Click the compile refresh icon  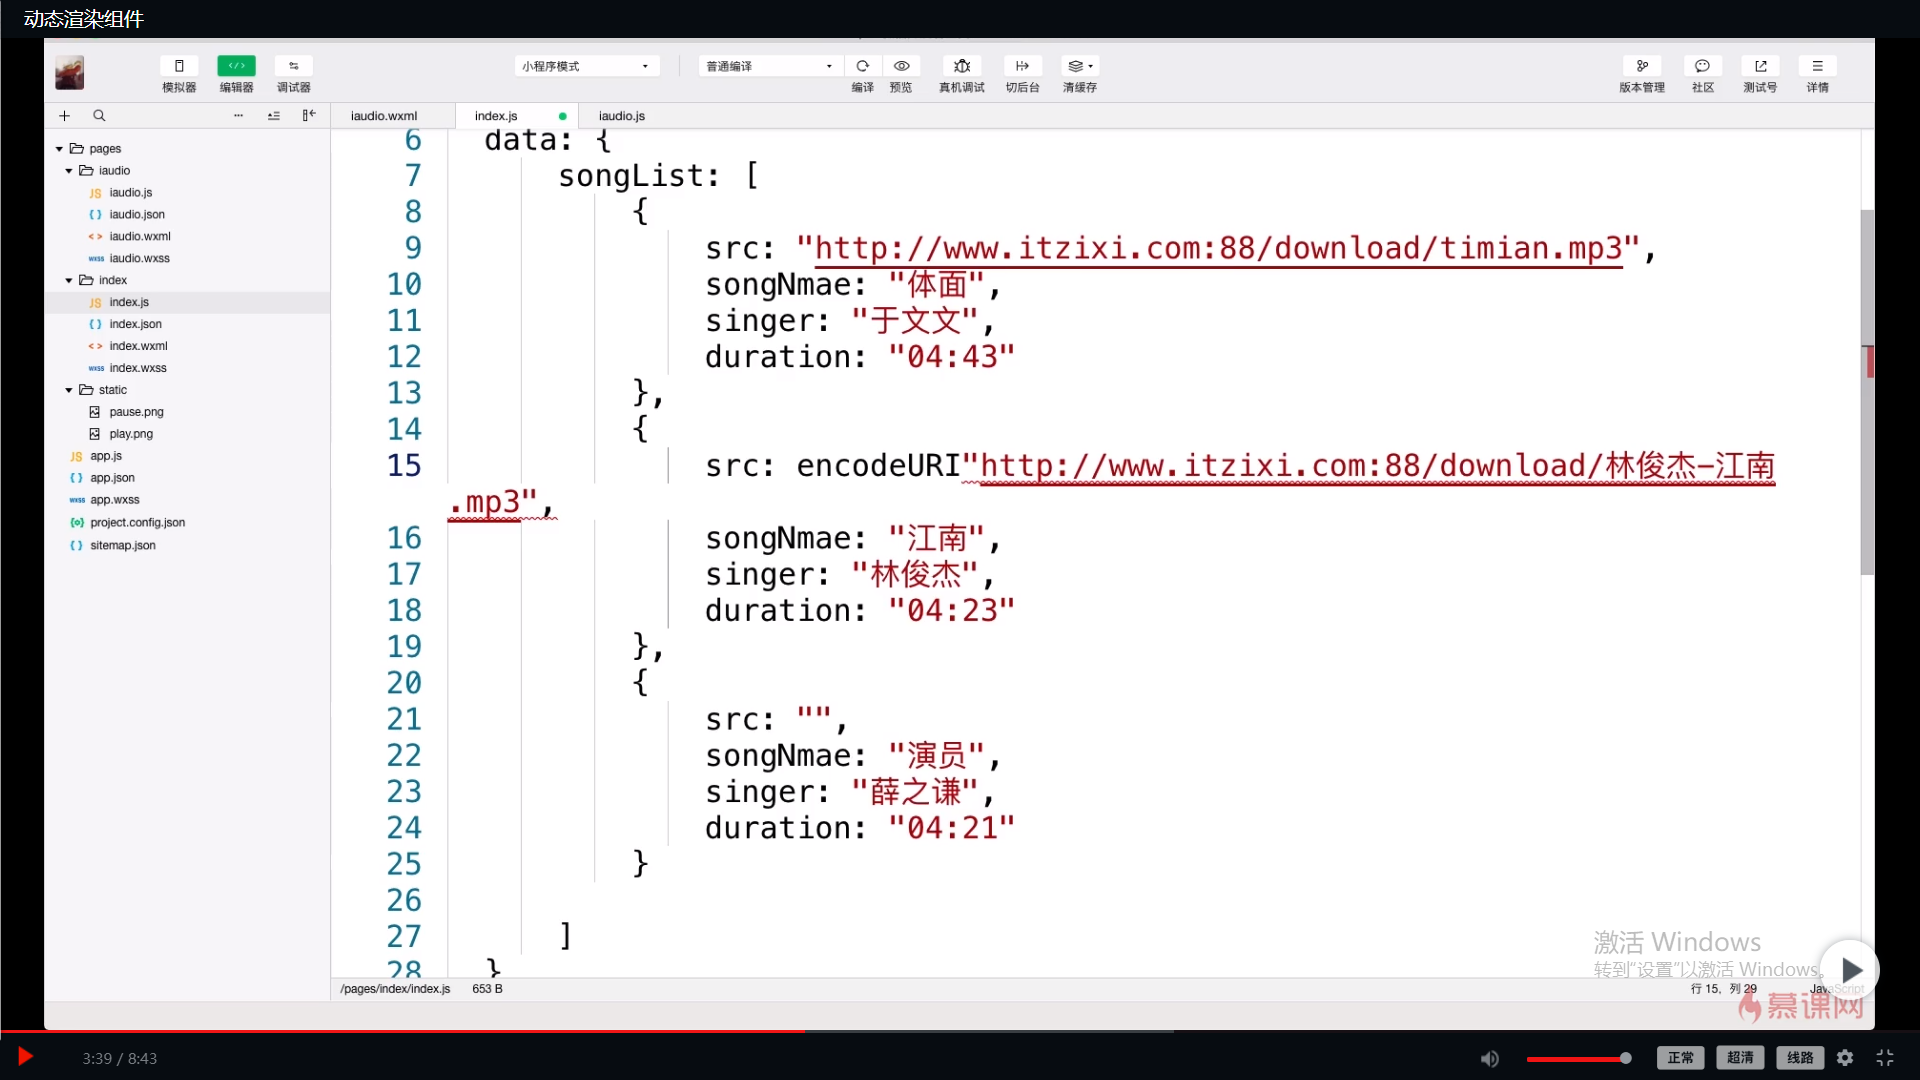coord(862,66)
